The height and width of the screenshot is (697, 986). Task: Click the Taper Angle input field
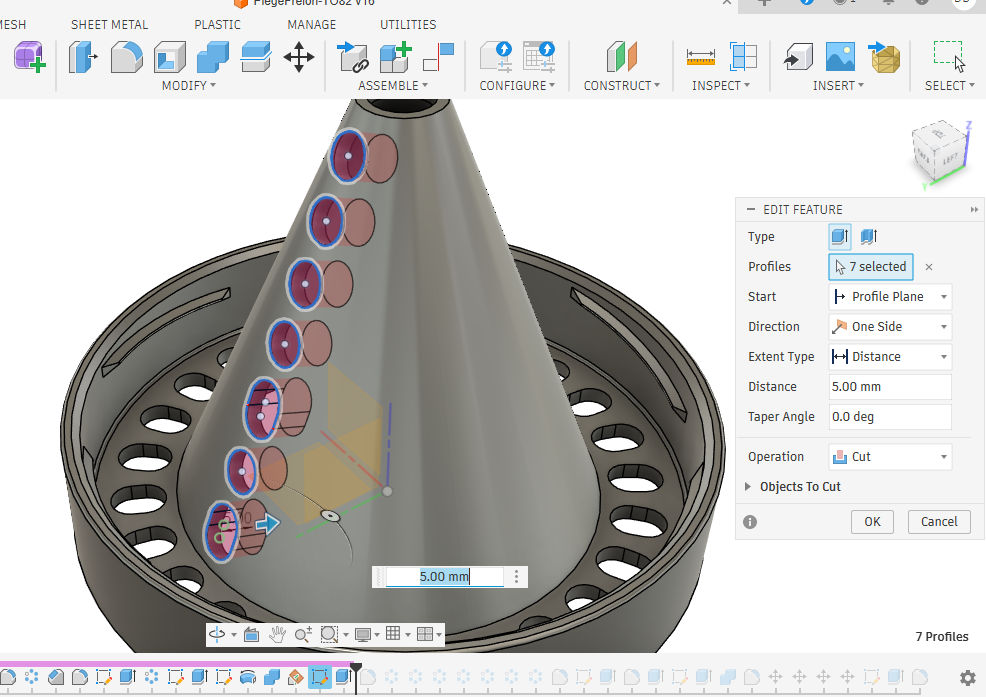click(889, 417)
